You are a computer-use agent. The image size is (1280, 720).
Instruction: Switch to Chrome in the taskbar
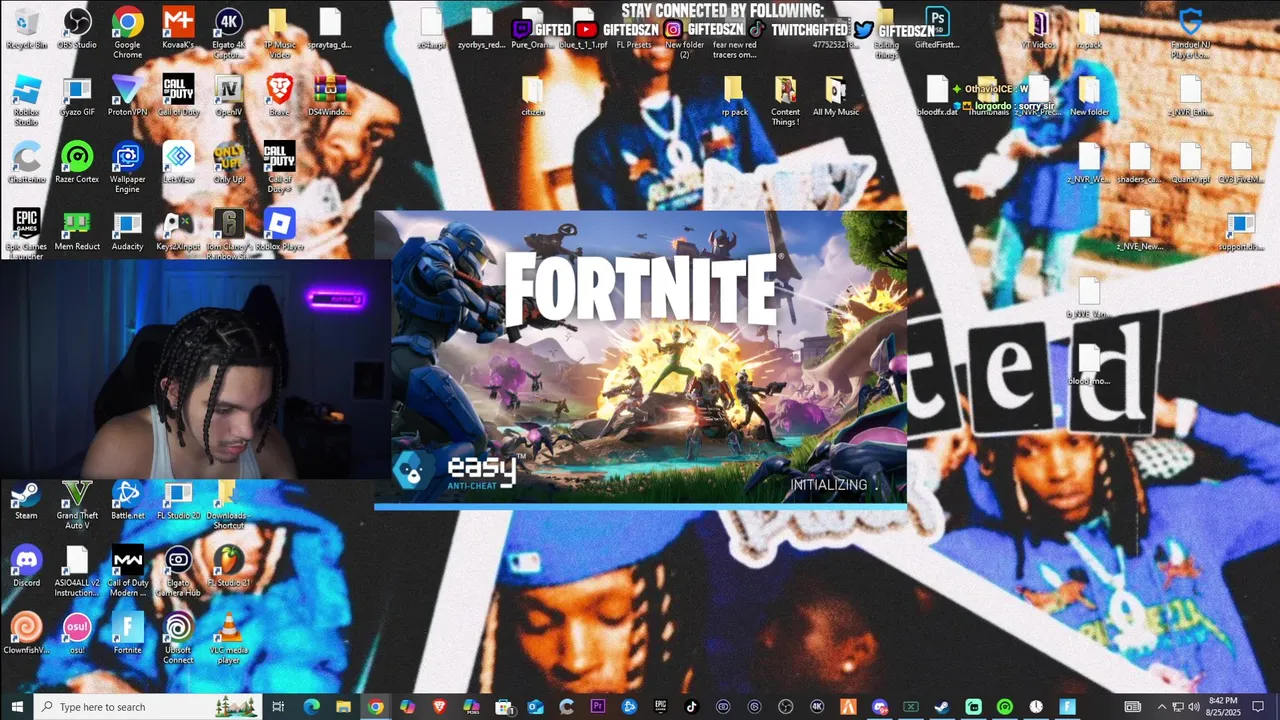pos(375,707)
